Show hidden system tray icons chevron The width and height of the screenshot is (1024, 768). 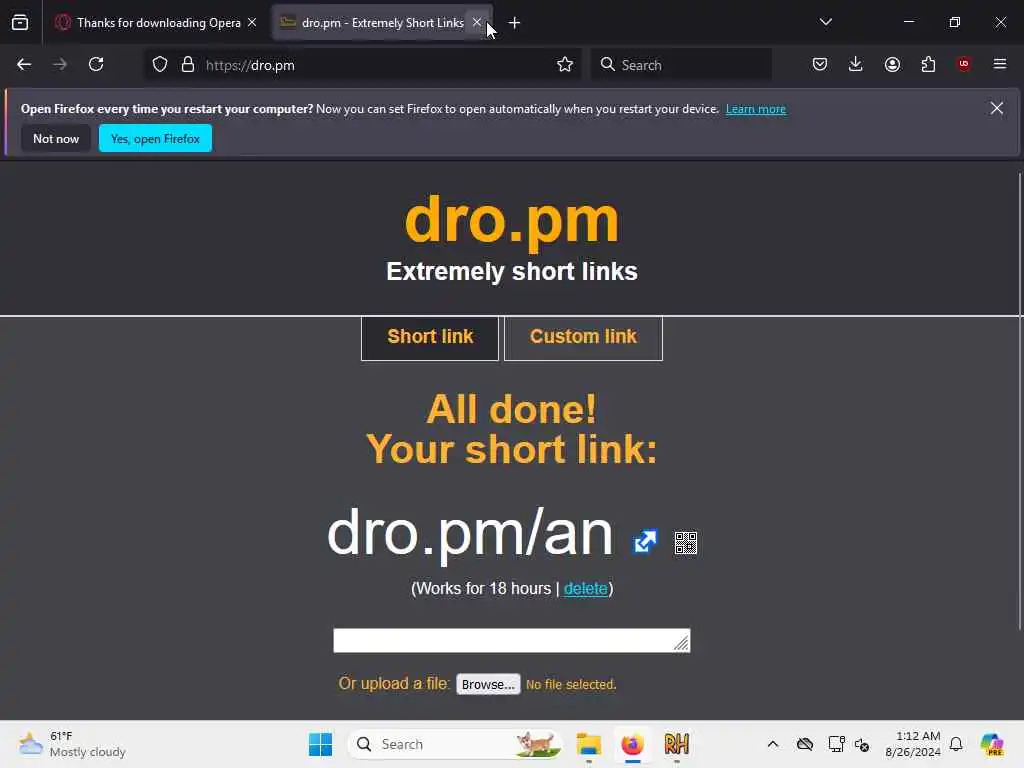pyautogui.click(x=773, y=744)
